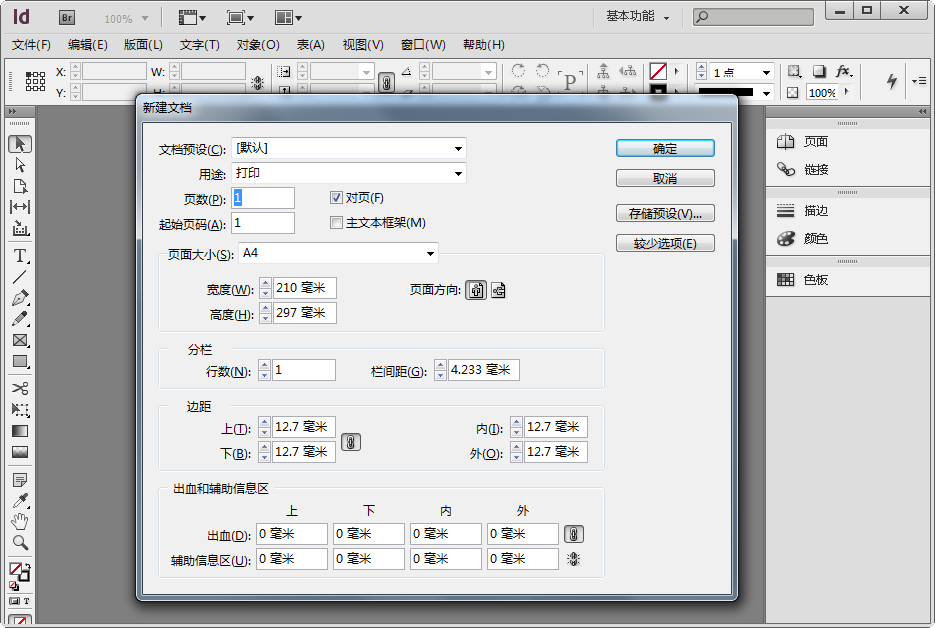Open the 色板 (Swatches) panel
This screenshot has width=935, height=628.
tap(813, 280)
